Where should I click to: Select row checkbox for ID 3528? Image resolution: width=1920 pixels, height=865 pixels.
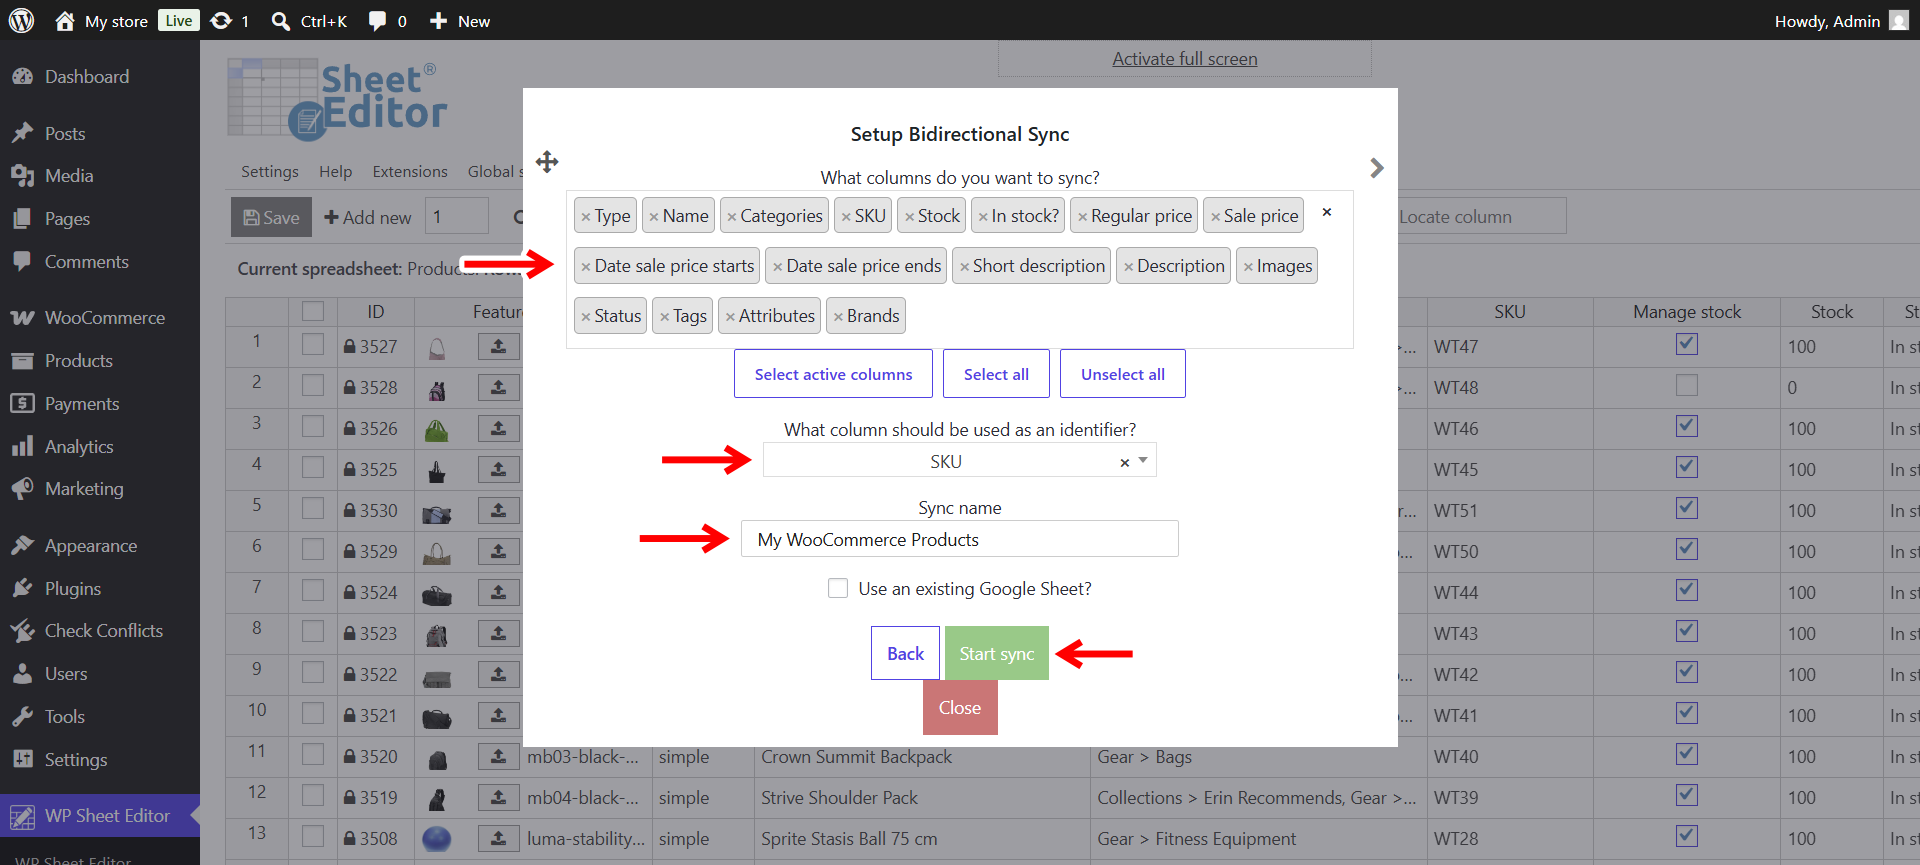point(313,385)
